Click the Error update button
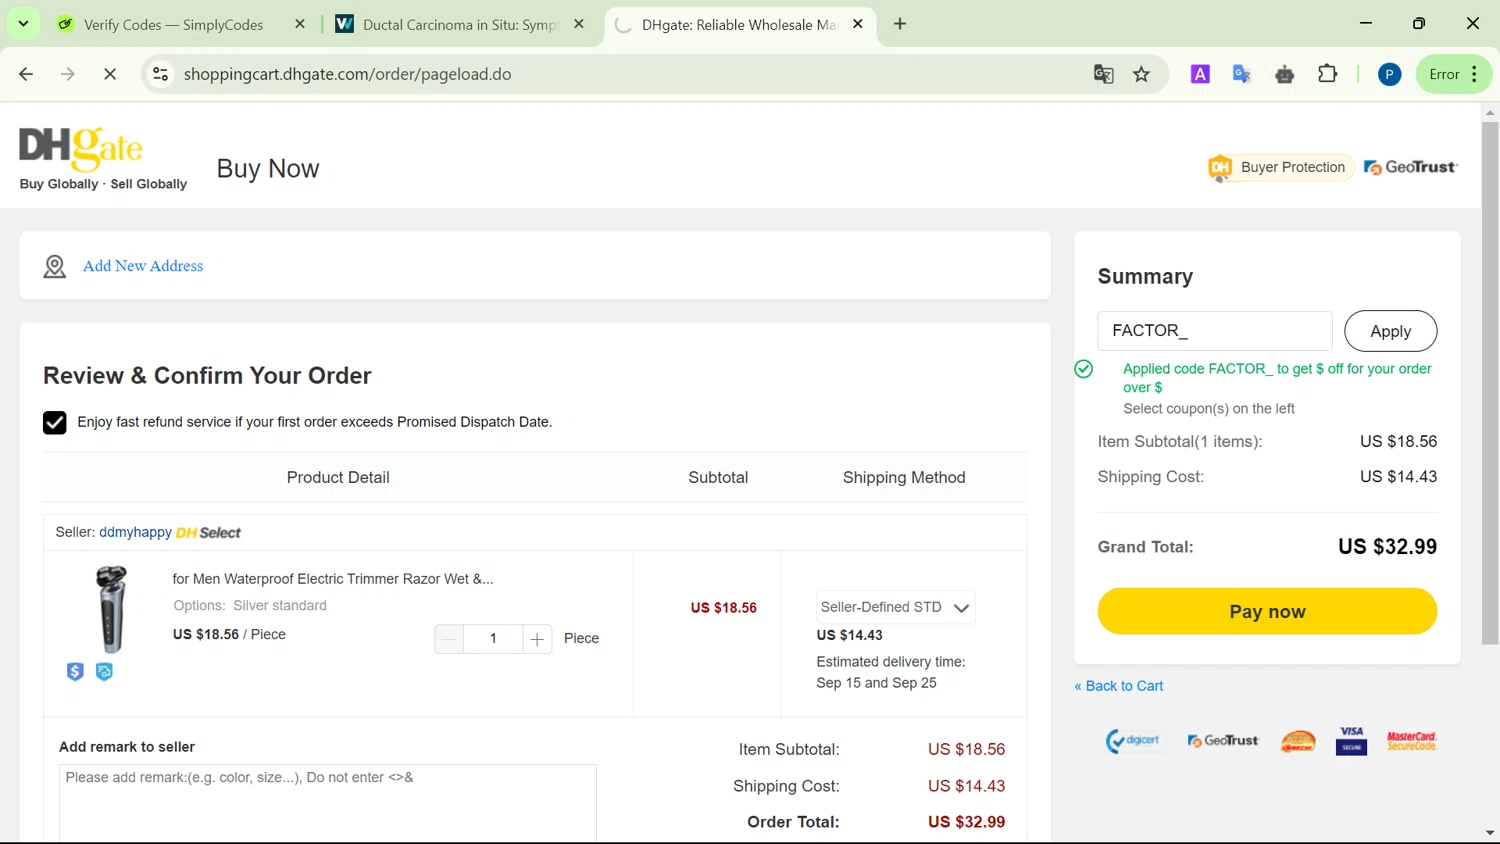The image size is (1500, 844). click(1454, 74)
